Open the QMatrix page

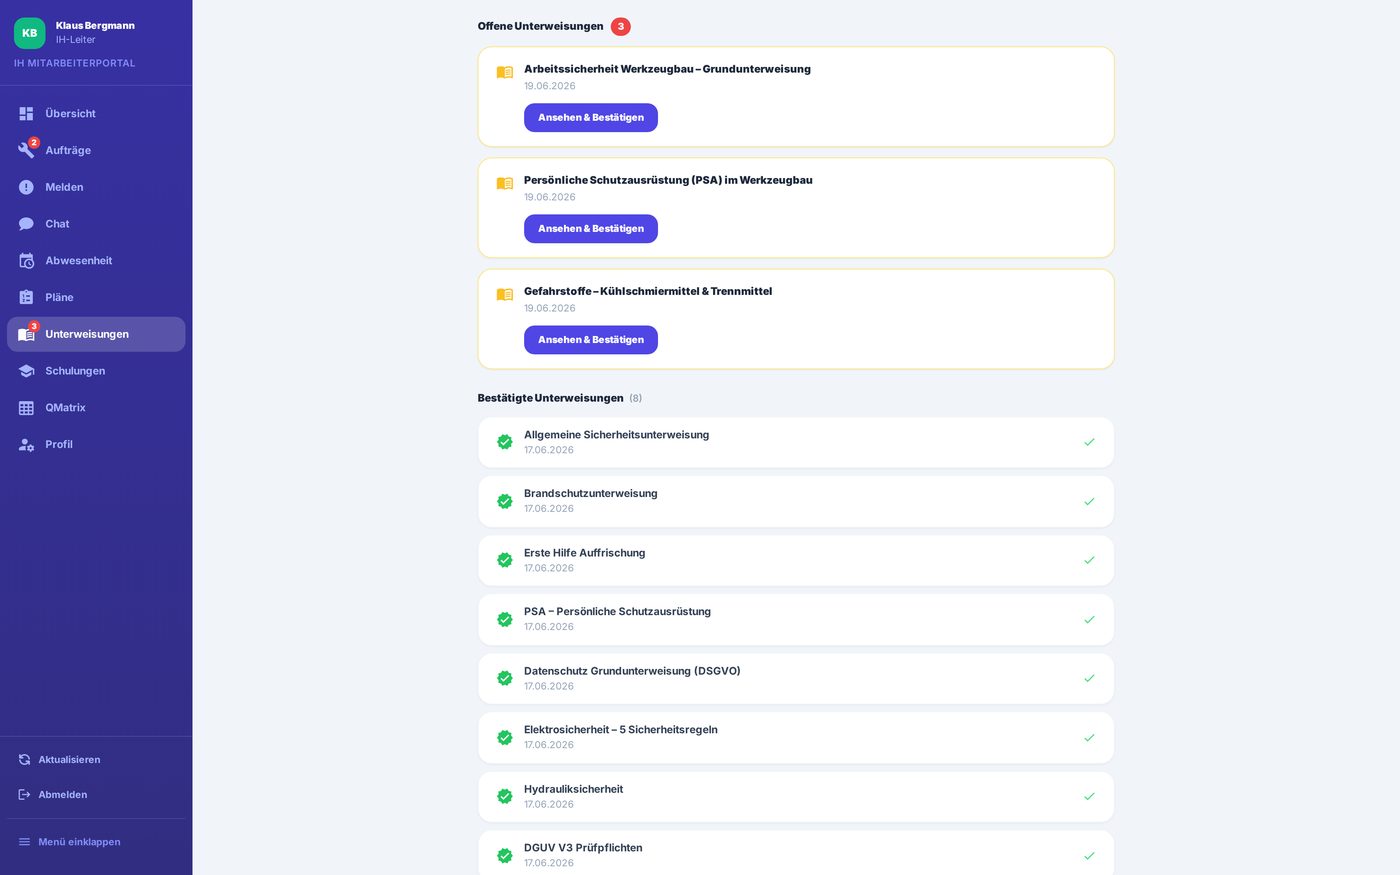tap(96, 408)
